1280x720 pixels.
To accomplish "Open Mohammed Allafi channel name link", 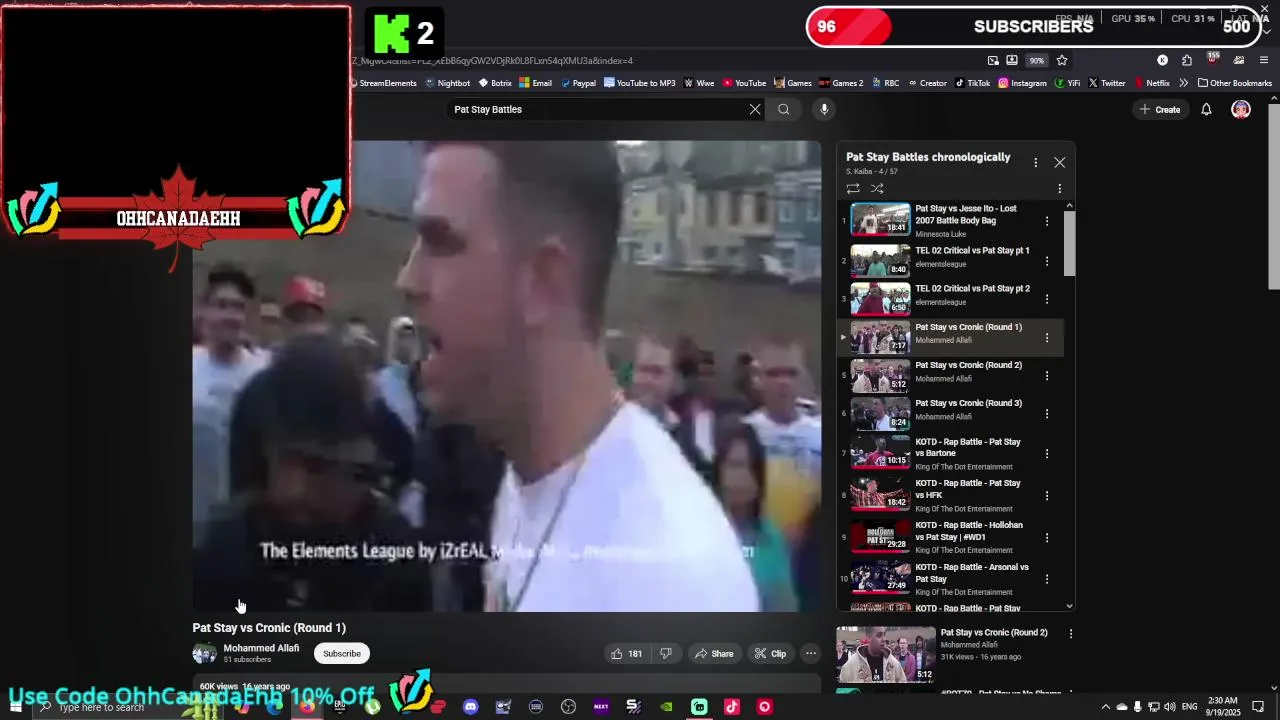I will coord(261,648).
